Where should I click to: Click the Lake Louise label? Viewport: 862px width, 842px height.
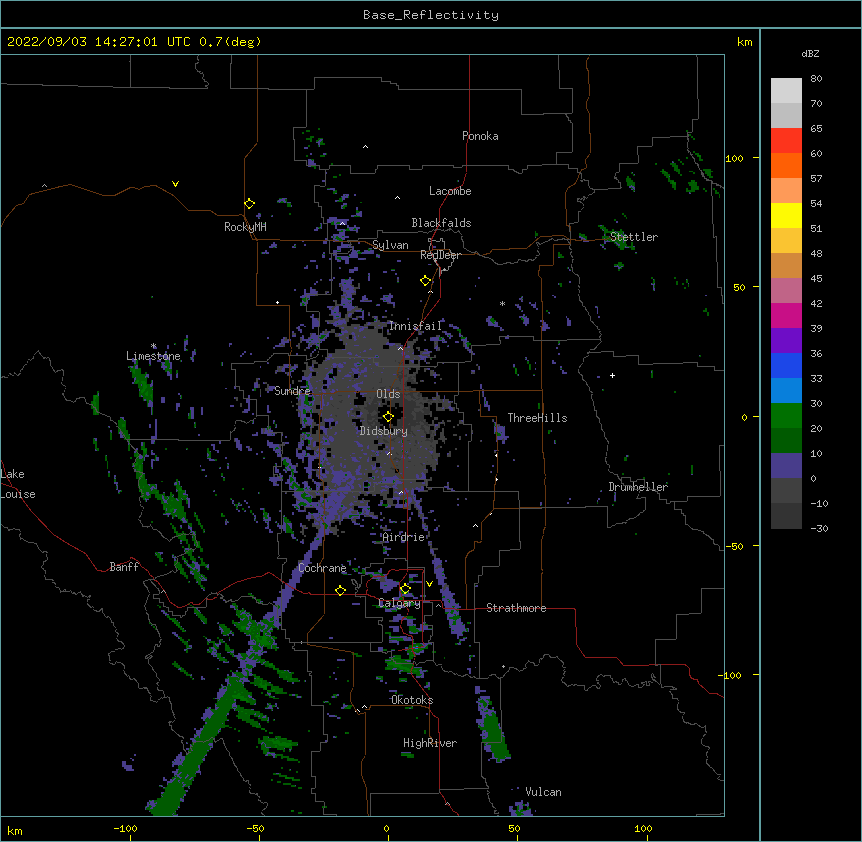(x=18, y=484)
